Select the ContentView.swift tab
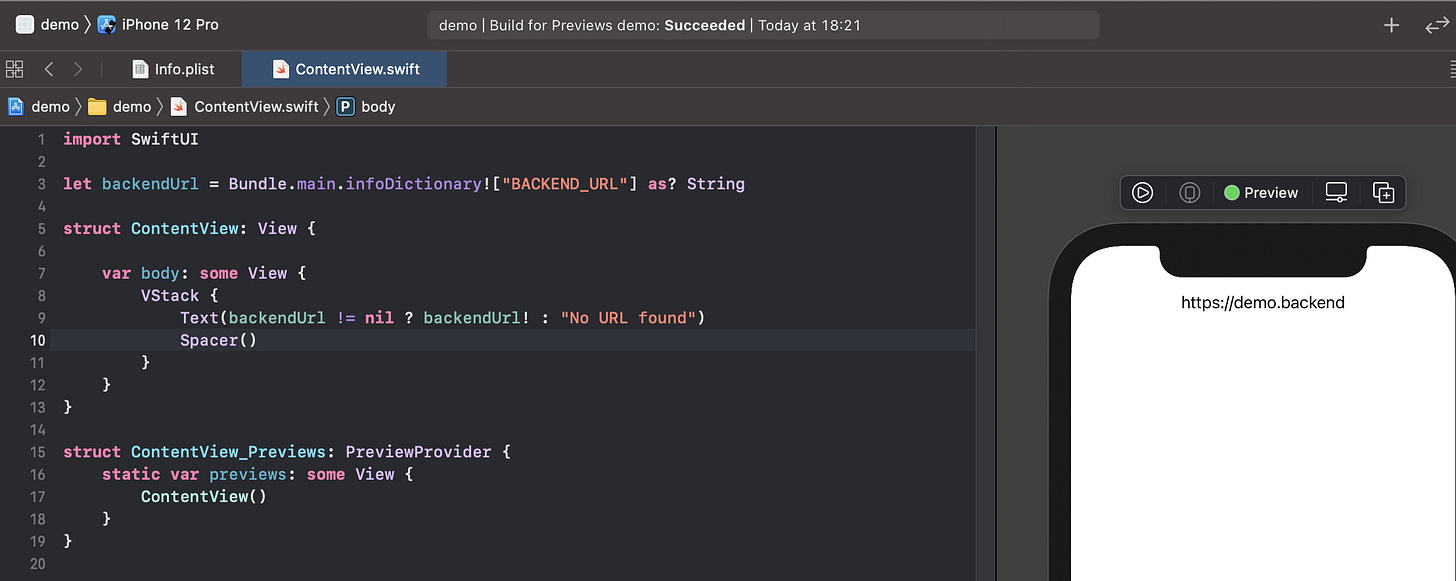The width and height of the screenshot is (1456, 581). click(344, 69)
